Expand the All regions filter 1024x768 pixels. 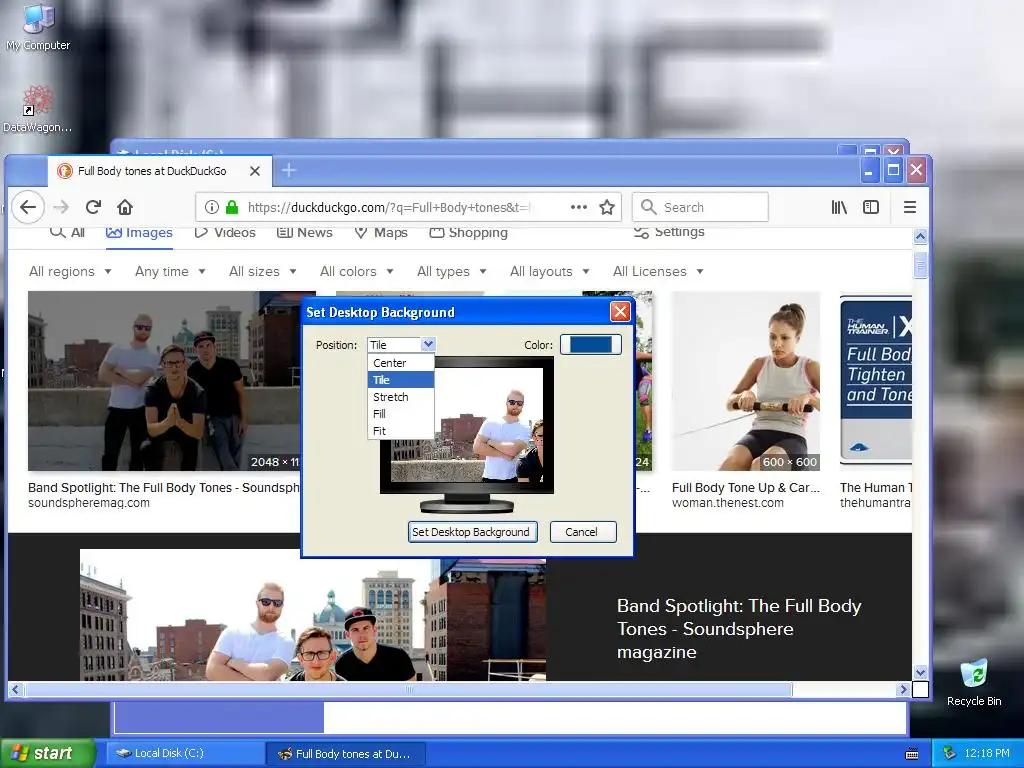point(70,272)
